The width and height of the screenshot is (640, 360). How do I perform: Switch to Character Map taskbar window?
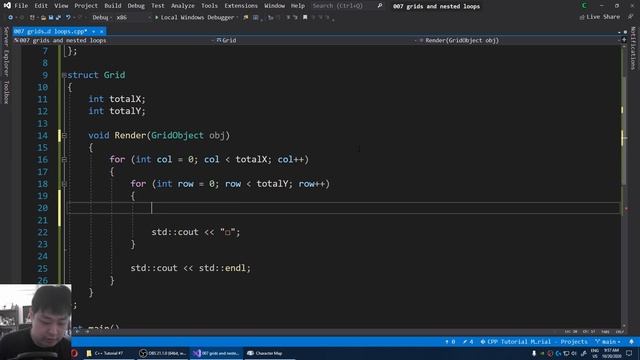(x=269, y=353)
